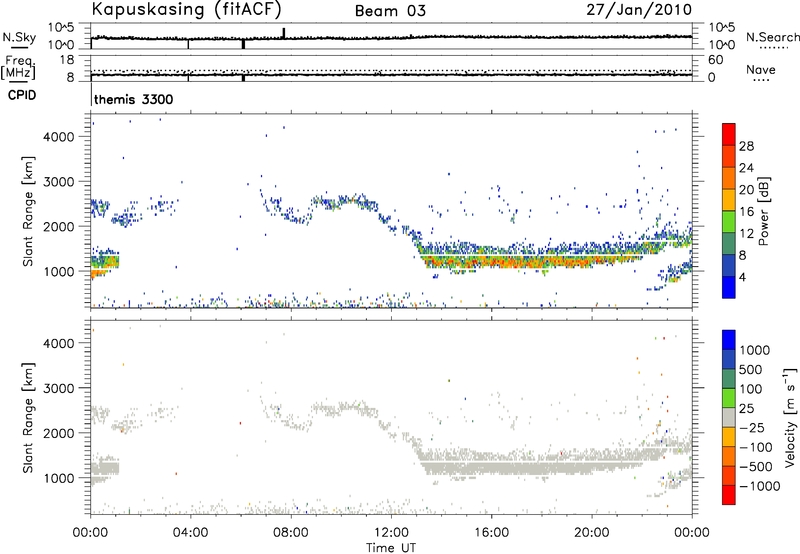The image size is (800, 554).
Task: Select Slant Range [km] label of velocity panel
Action: point(28,418)
